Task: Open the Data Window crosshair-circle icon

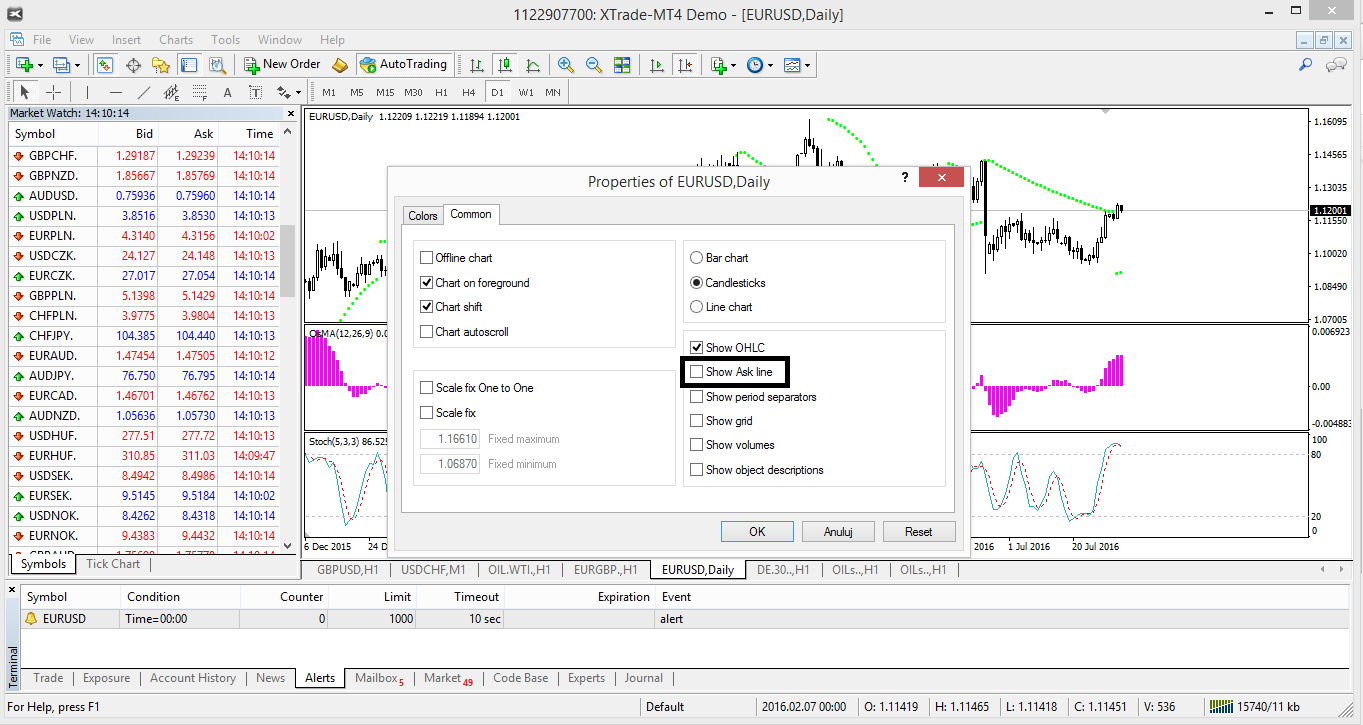Action: (x=133, y=65)
